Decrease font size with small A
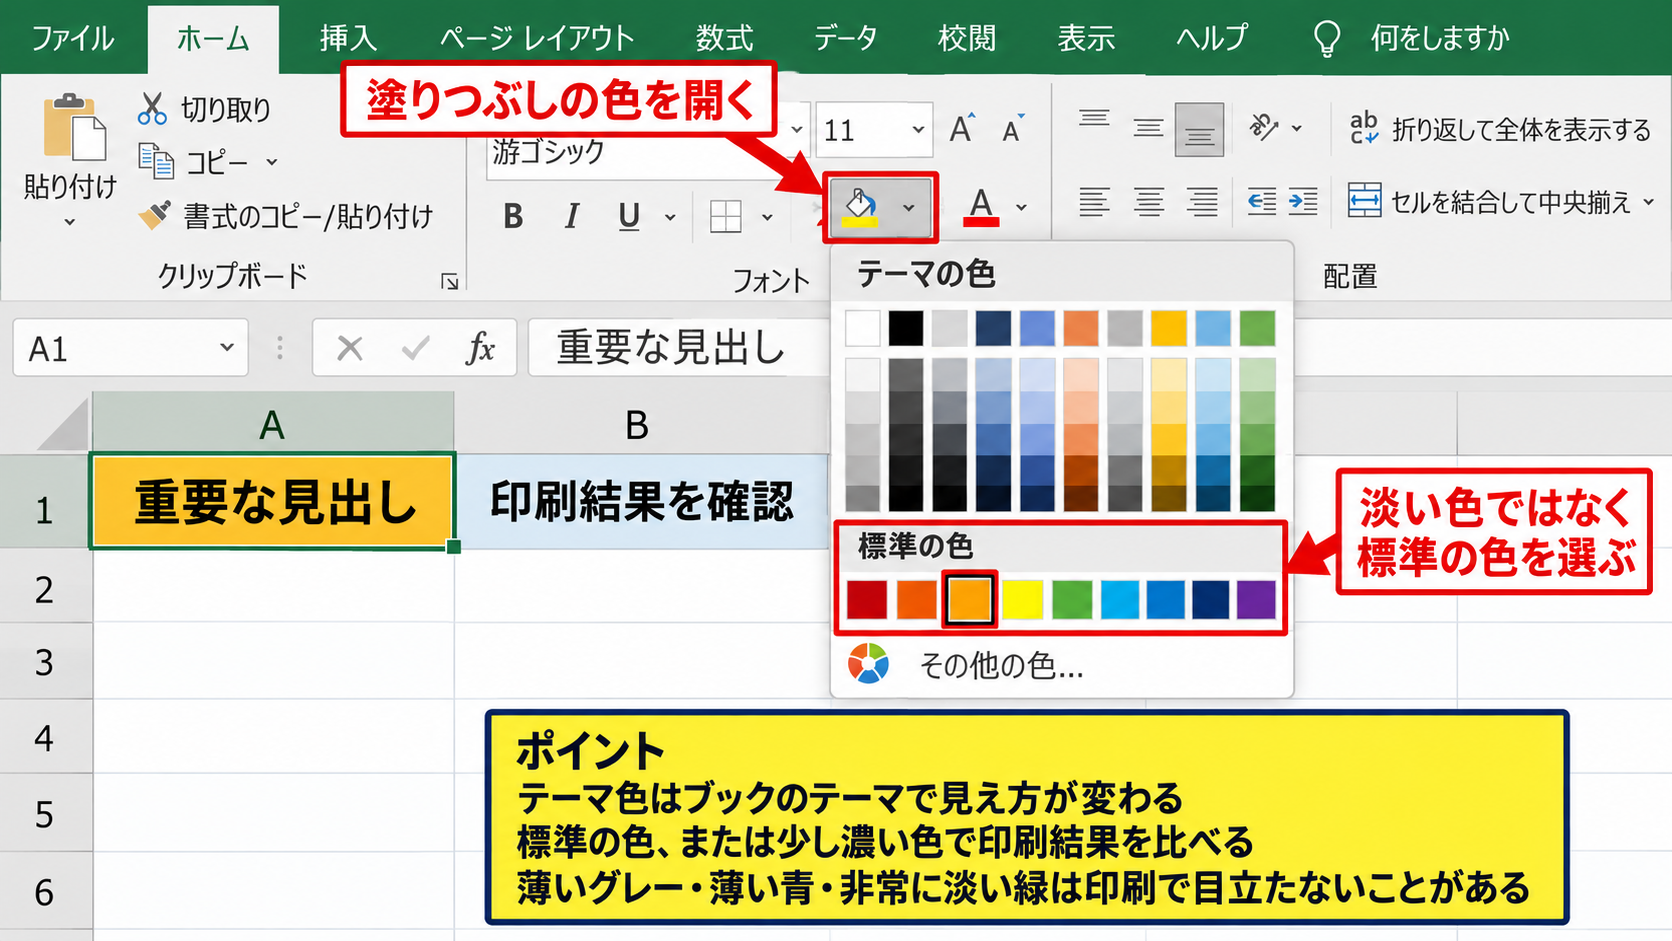The height and width of the screenshot is (941, 1672). pyautogui.click(x=1012, y=130)
